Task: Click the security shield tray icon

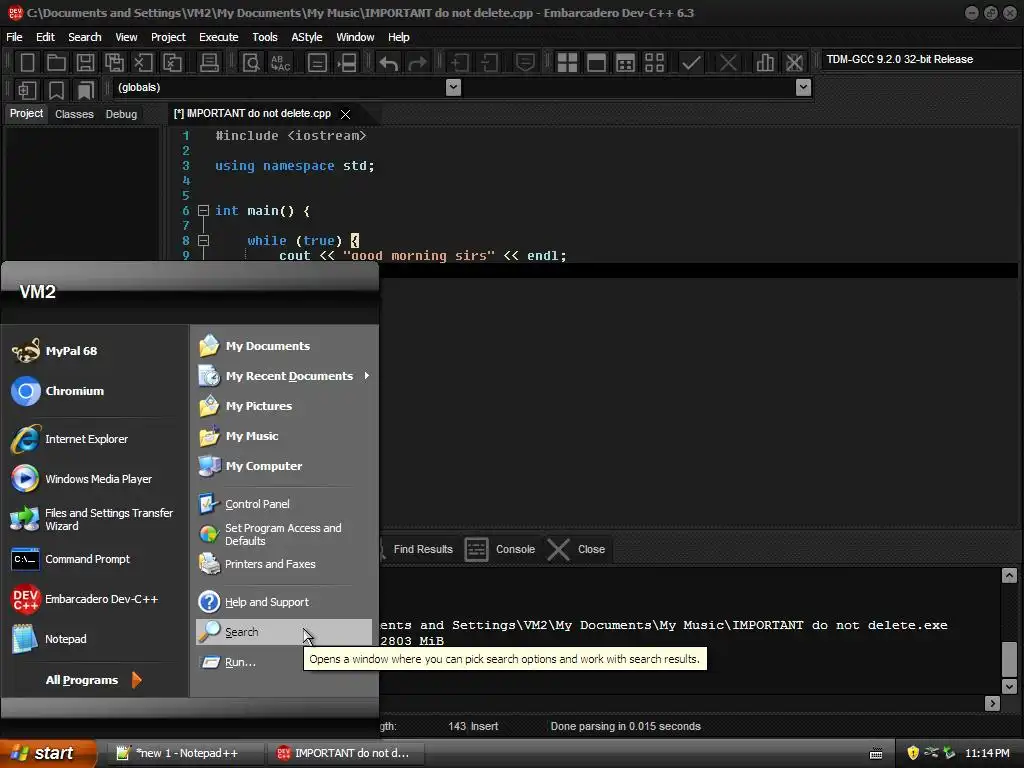Action: [x=913, y=753]
